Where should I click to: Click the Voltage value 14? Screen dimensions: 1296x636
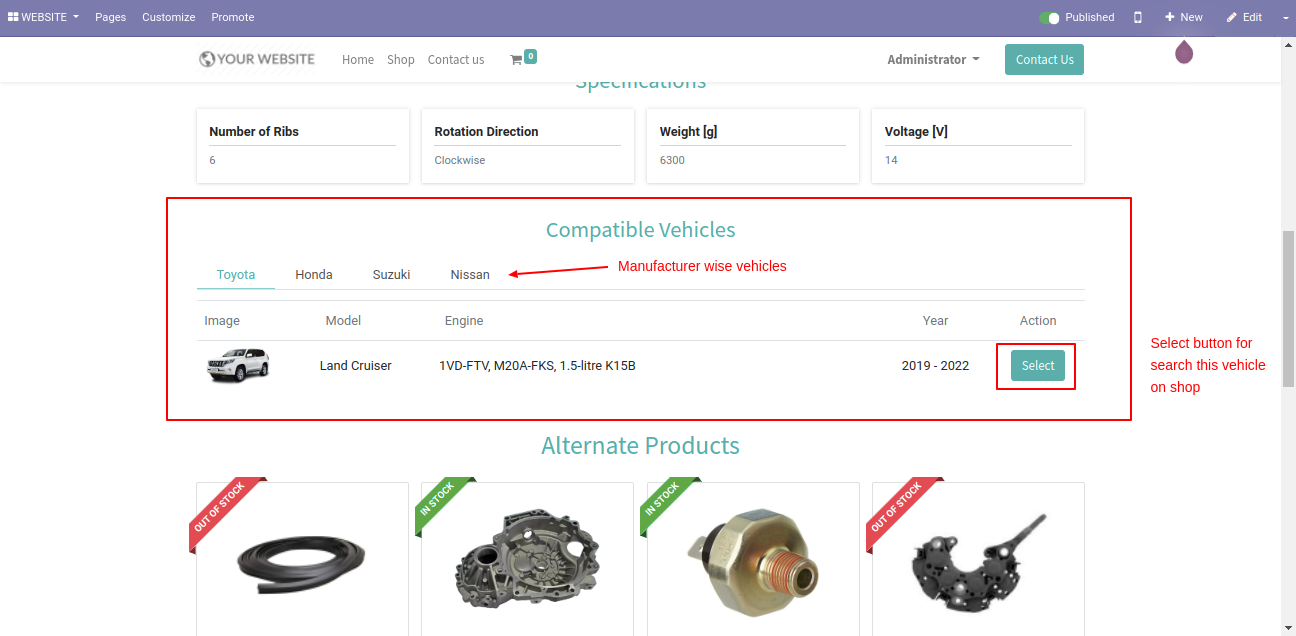[x=891, y=160]
